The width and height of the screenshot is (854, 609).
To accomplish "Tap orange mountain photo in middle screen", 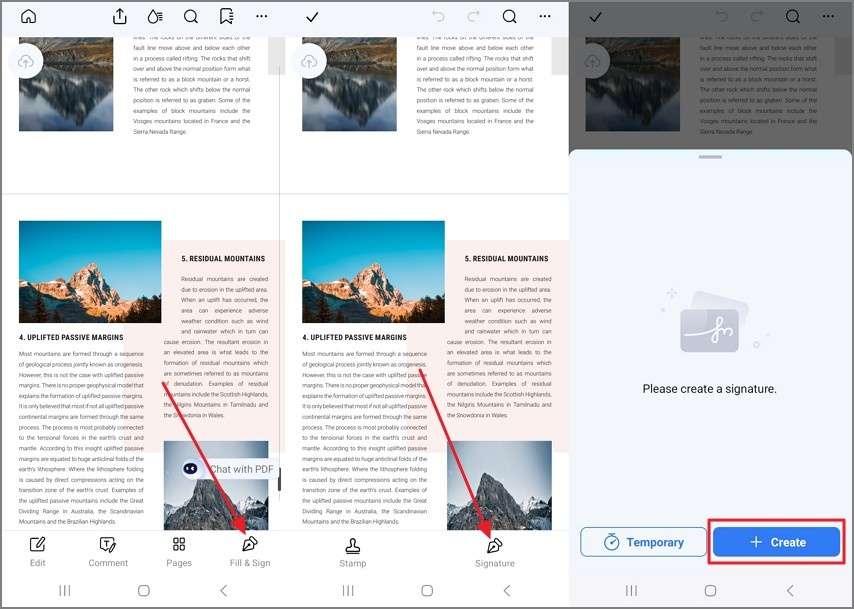I will click(x=373, y=272).
